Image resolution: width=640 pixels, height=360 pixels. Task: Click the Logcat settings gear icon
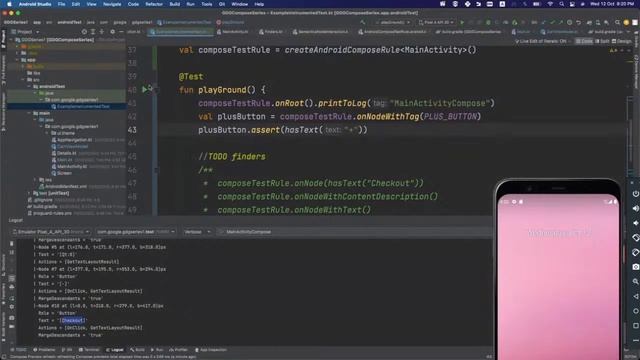tap(11, 307)
